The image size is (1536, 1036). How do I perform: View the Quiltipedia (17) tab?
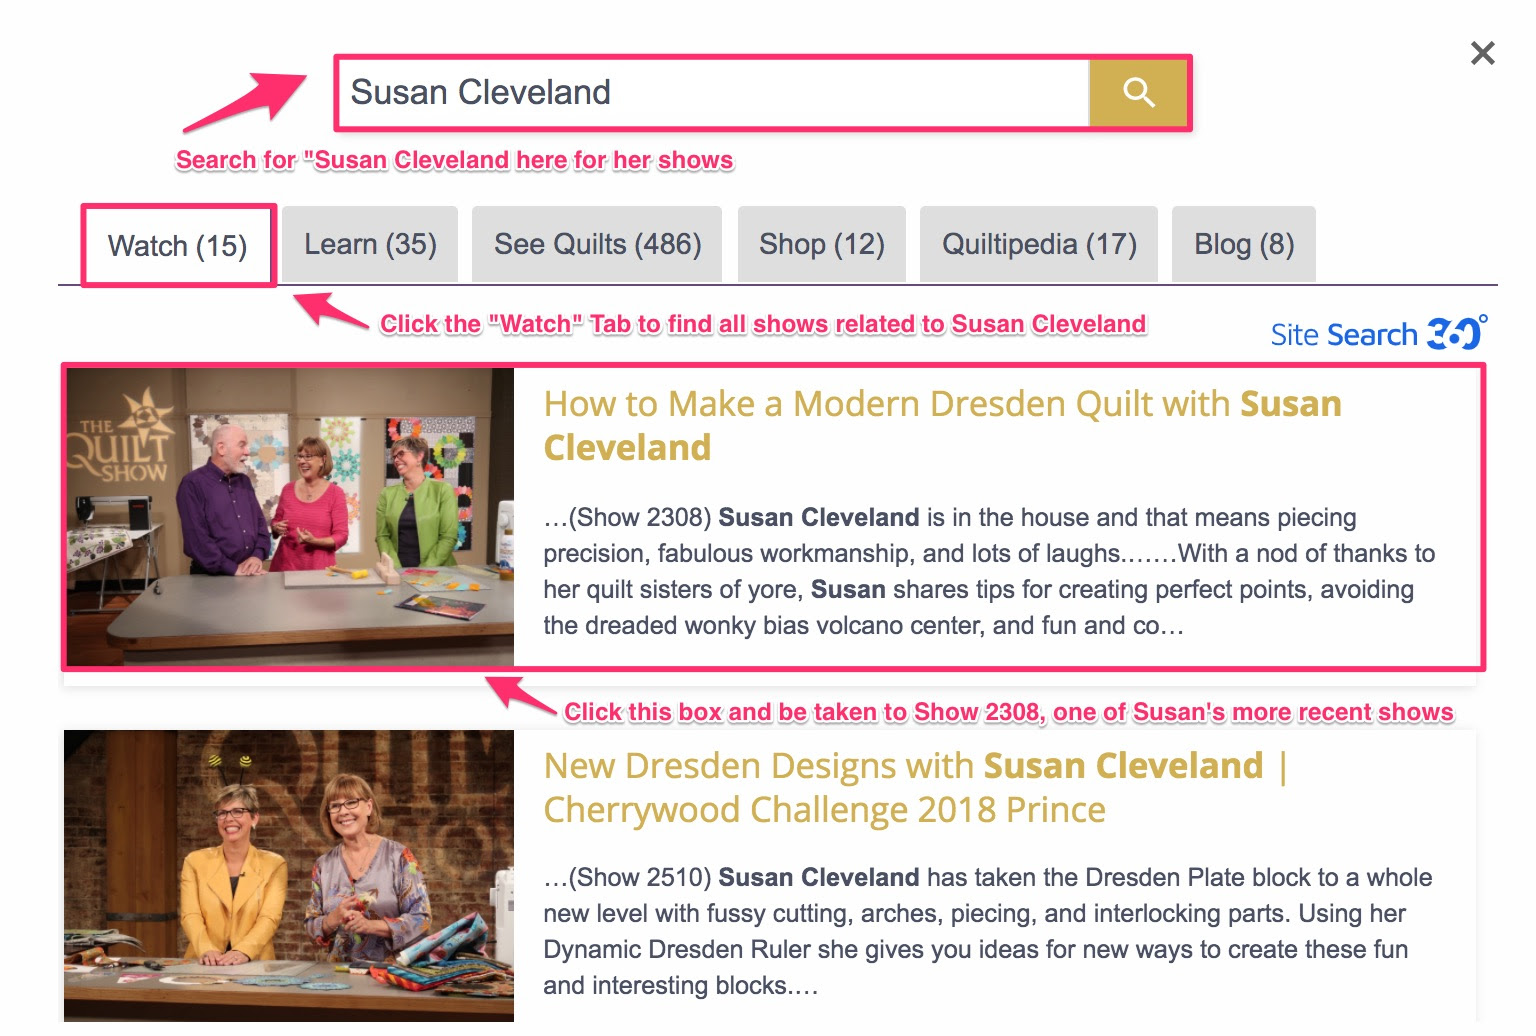point(1039,245)
